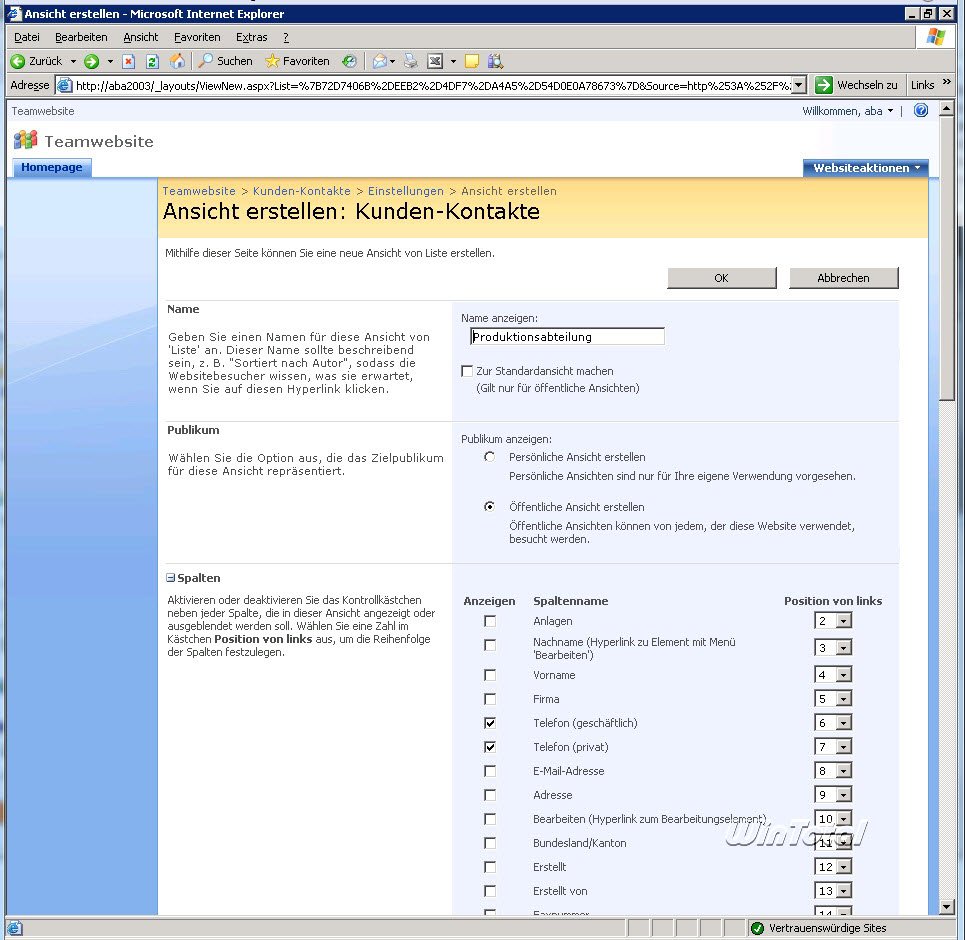Switch to the Homepage tab
This screenshot has height=940, width=965.
coord(52,167)
